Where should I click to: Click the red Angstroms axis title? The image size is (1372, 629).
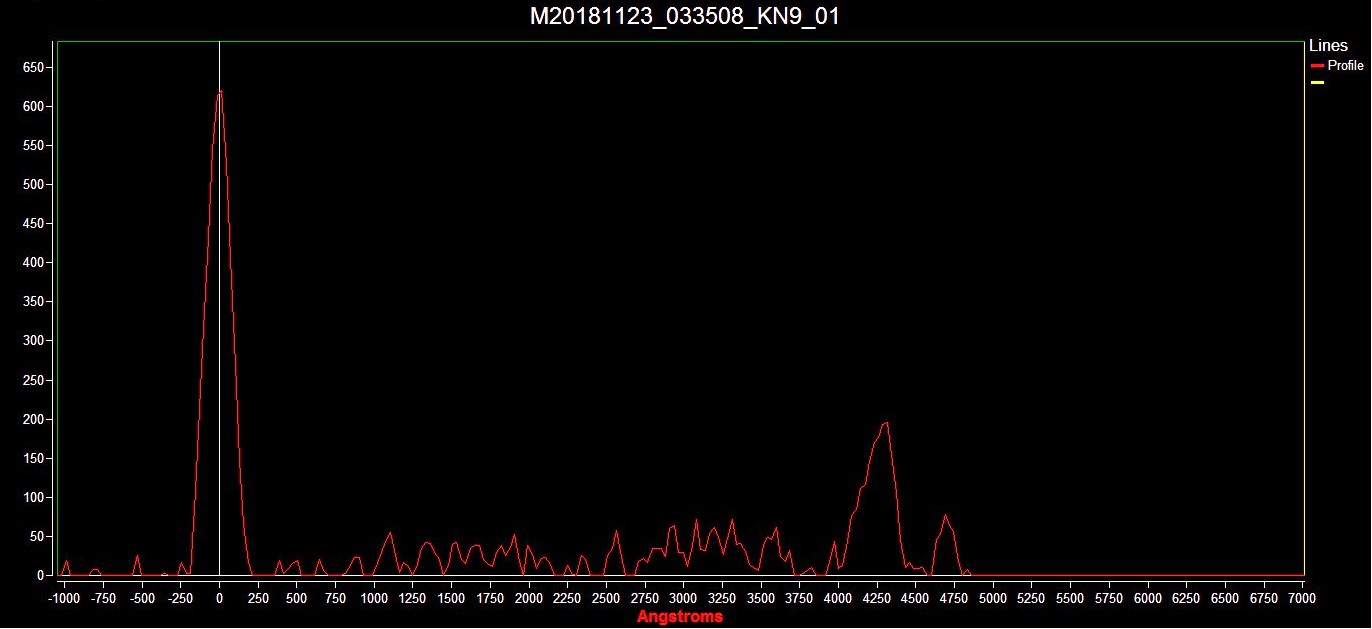(x=679, y=617)
